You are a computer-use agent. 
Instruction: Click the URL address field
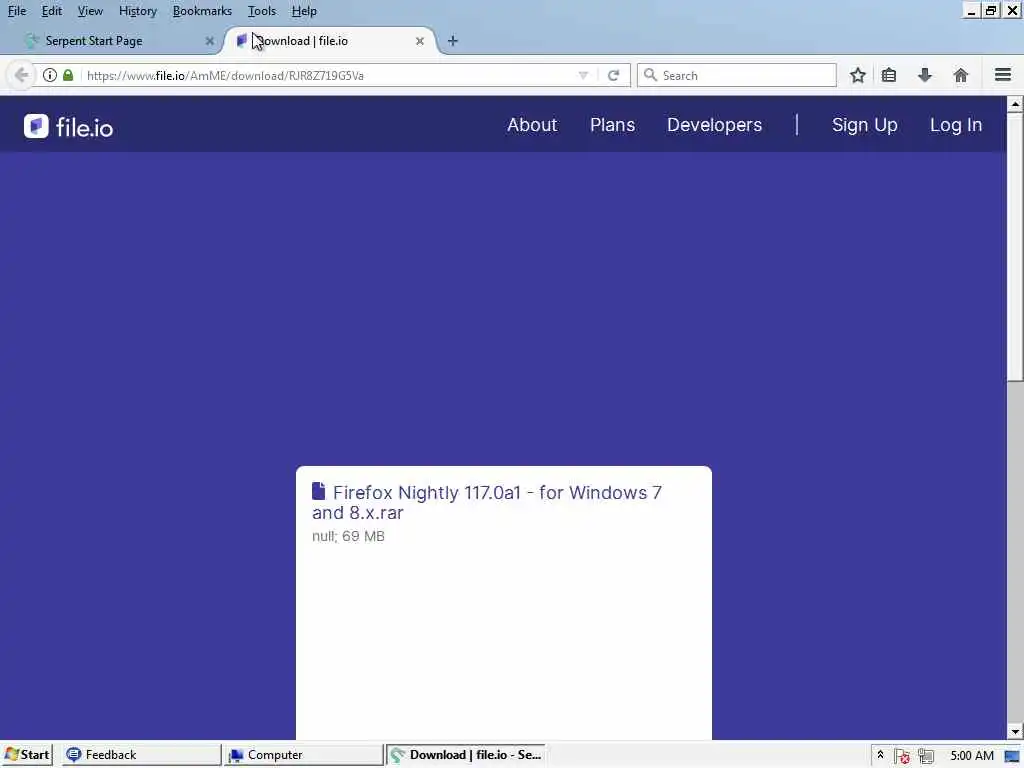coord(330,75)
